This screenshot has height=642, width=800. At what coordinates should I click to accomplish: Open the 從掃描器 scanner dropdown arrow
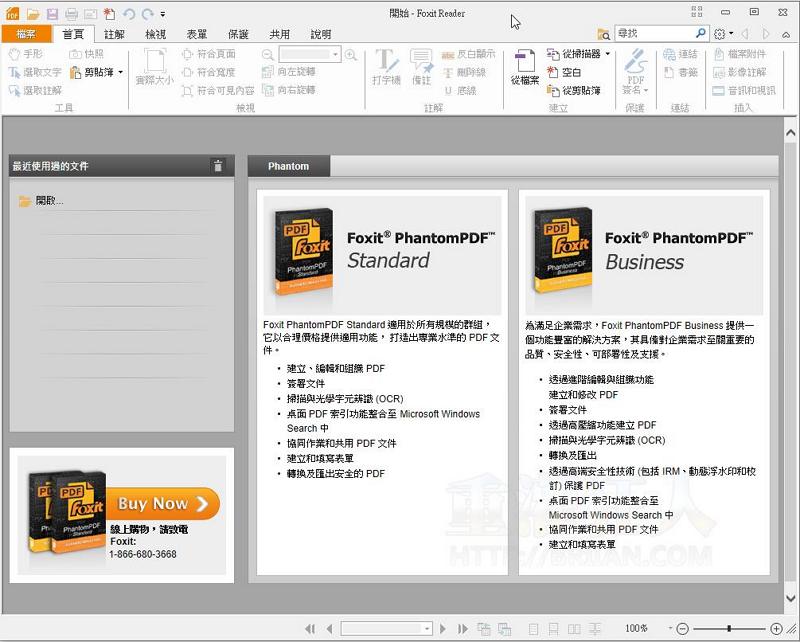click(x=608, y=54)
